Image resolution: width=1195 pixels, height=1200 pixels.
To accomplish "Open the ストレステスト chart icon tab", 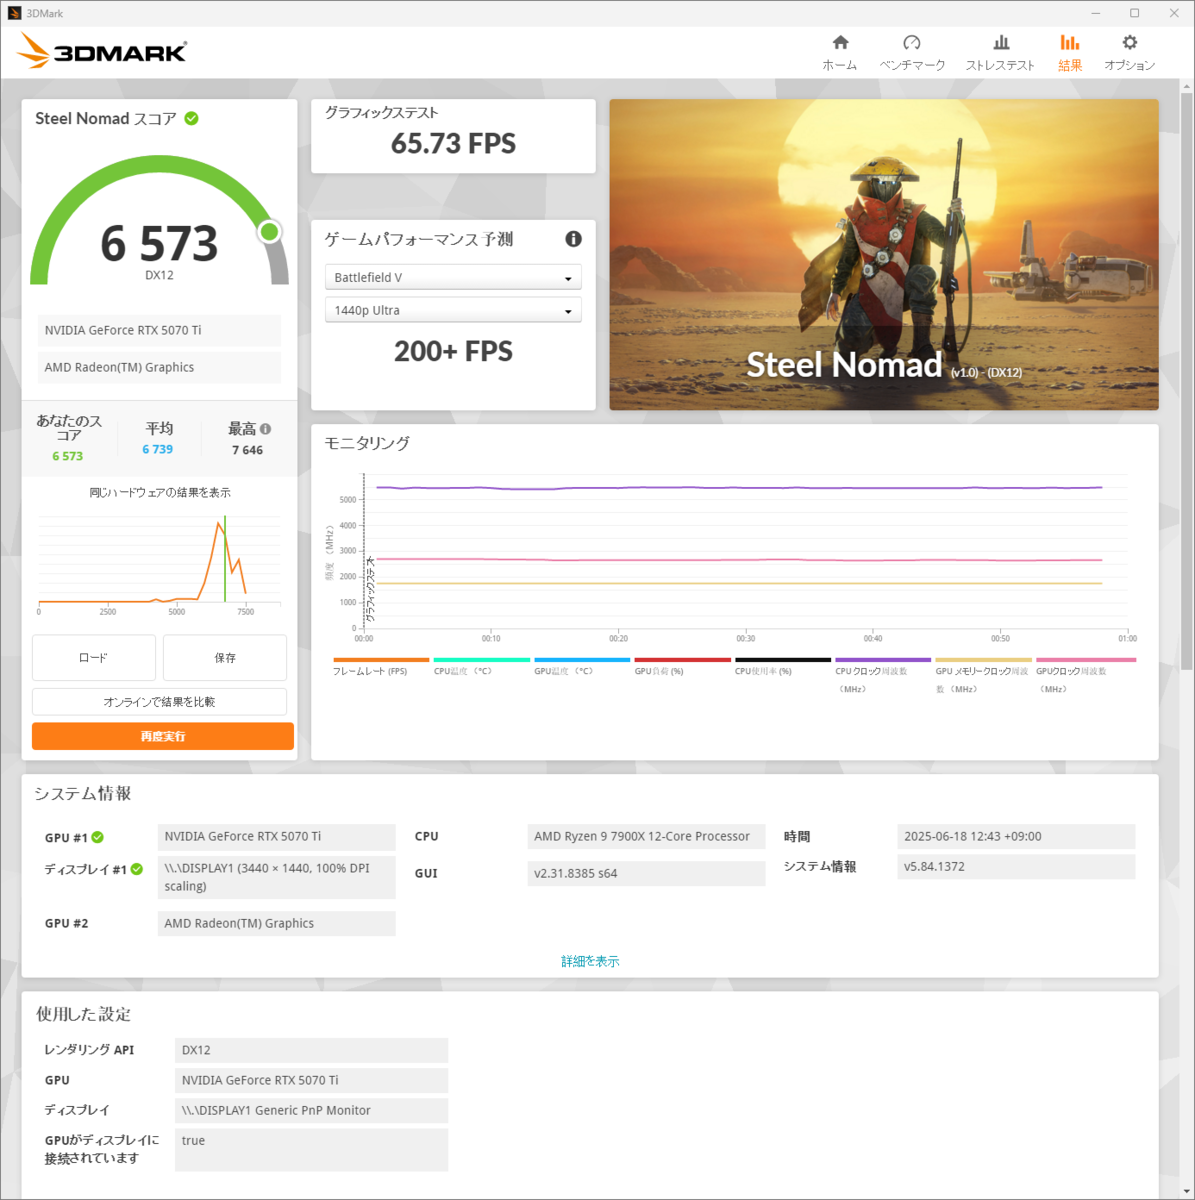I will coord(1000,52).
